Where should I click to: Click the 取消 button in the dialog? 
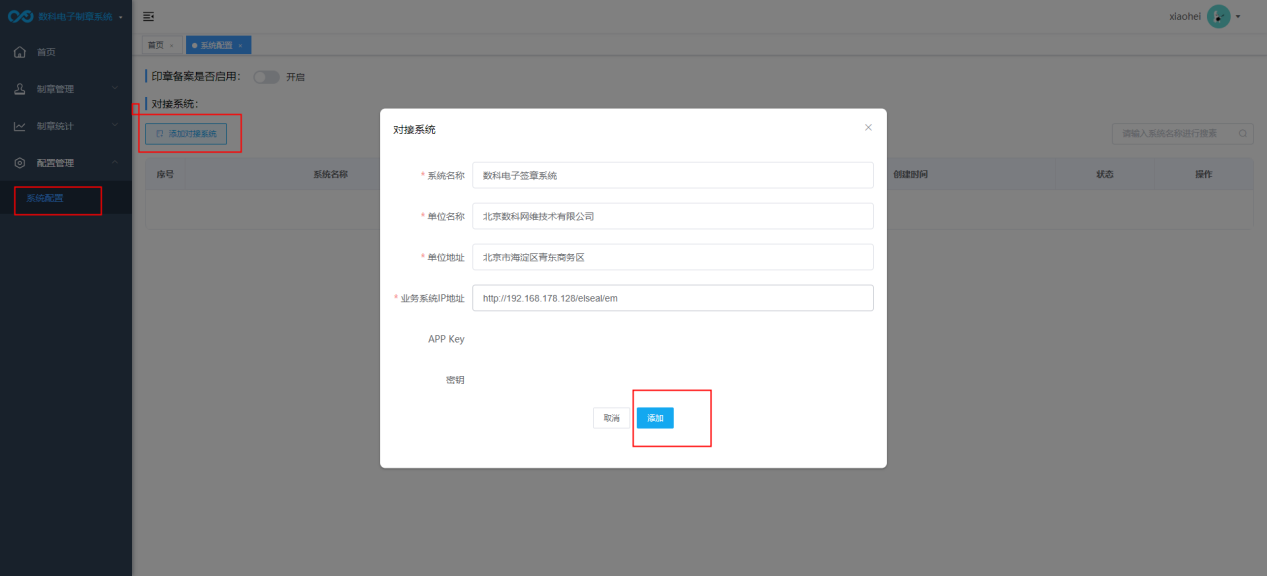tap(611, 418)
